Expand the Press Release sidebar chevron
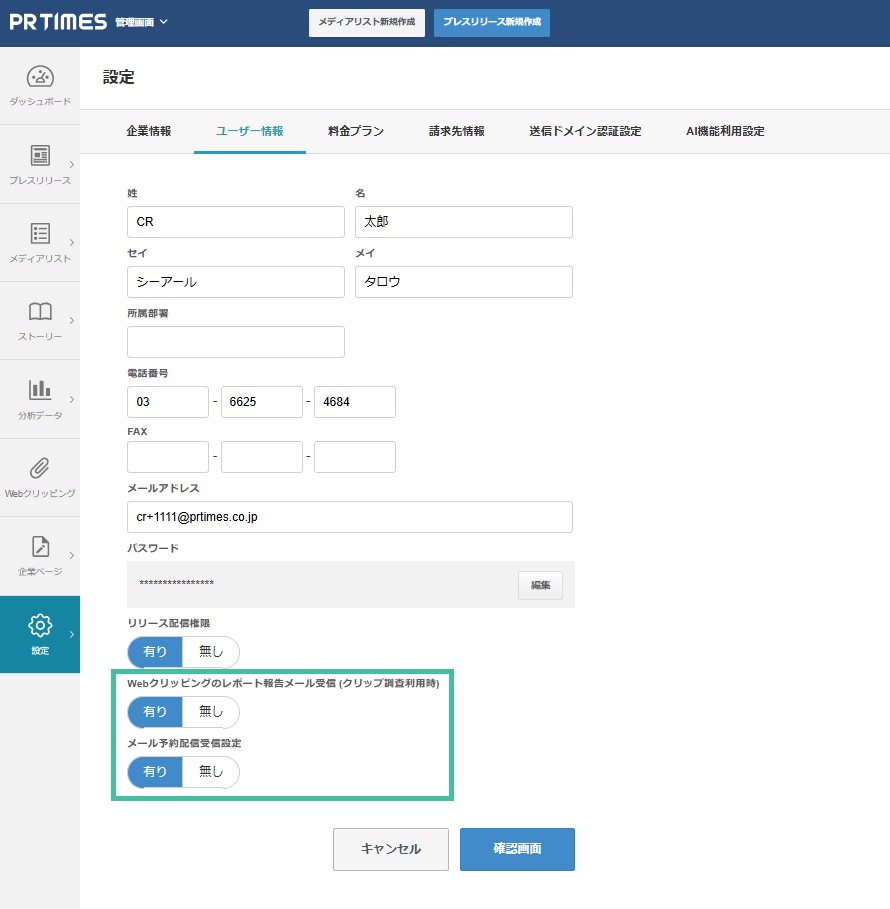890x909 pixels. coord(72,164)
